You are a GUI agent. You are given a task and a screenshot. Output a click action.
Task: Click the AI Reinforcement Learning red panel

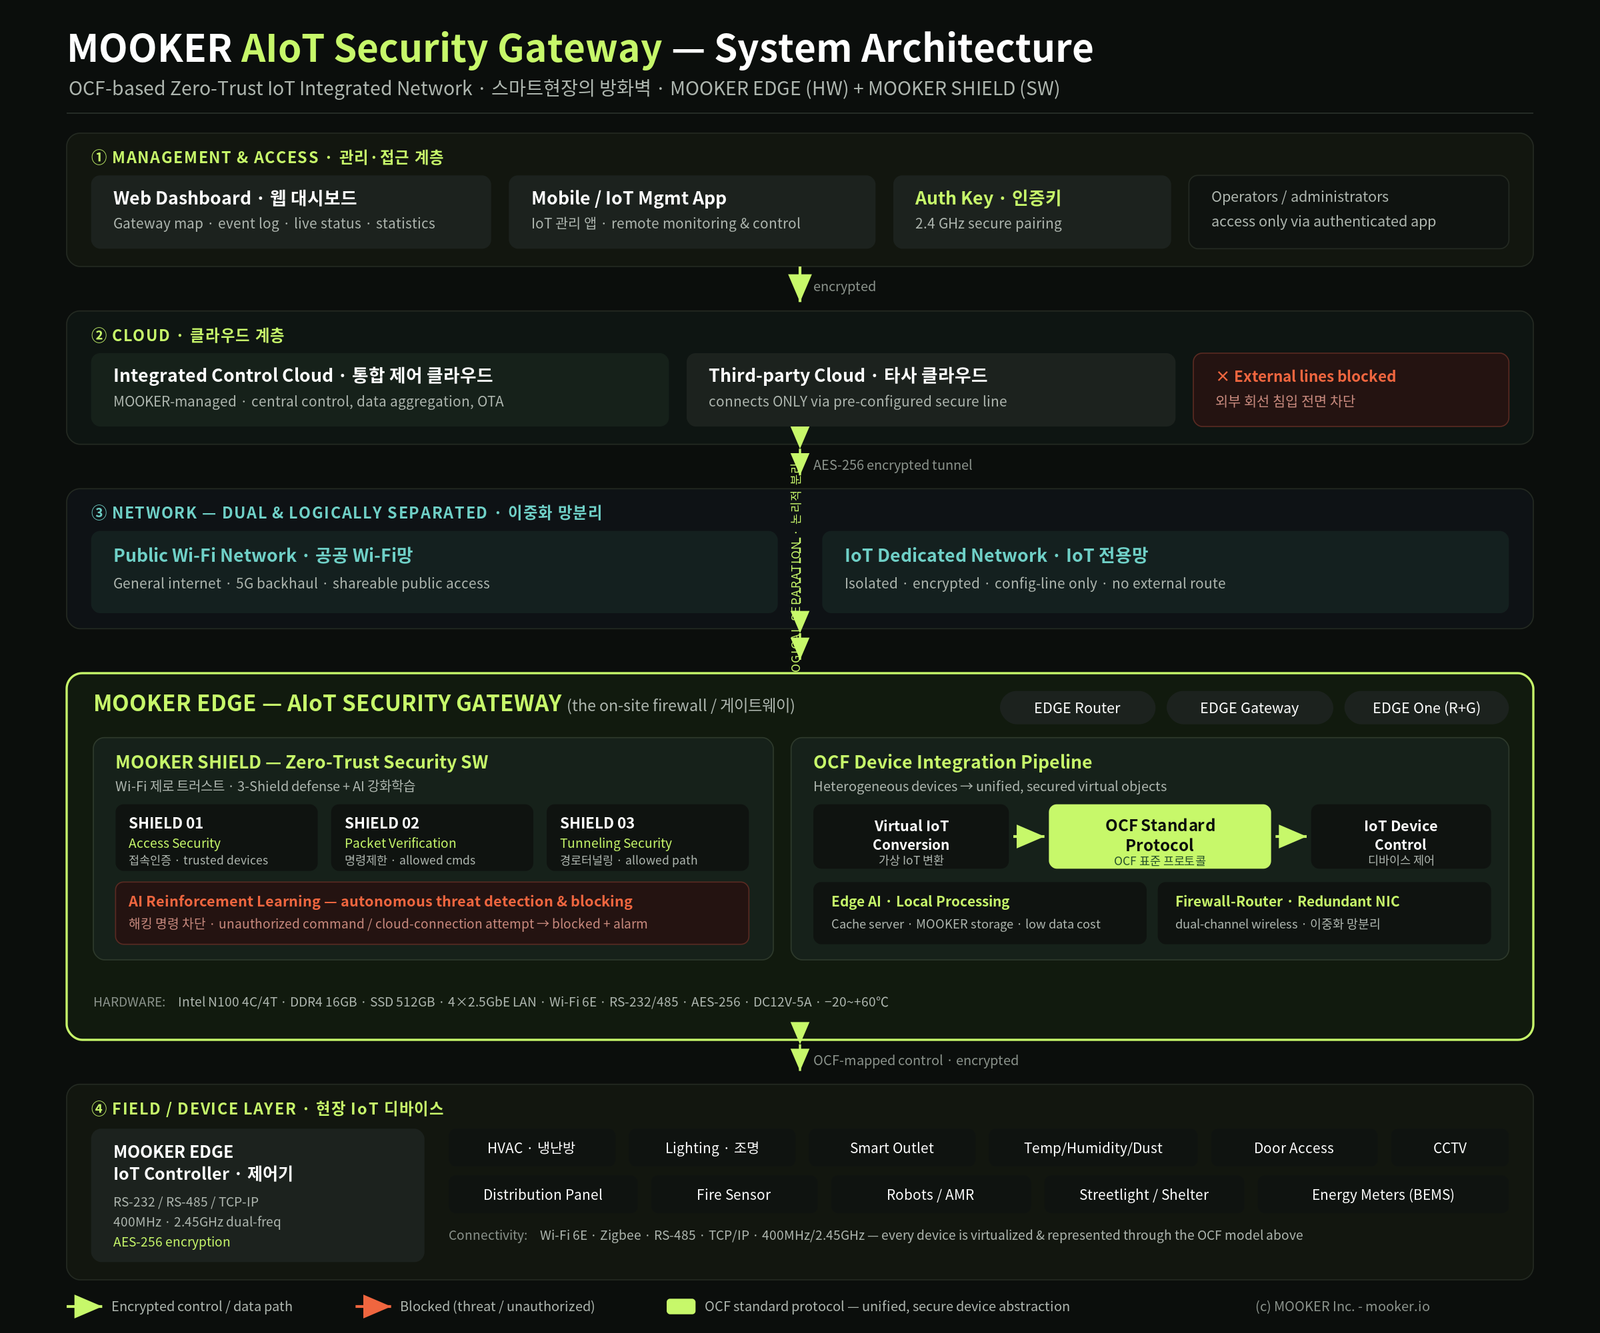tap(432, 912)
